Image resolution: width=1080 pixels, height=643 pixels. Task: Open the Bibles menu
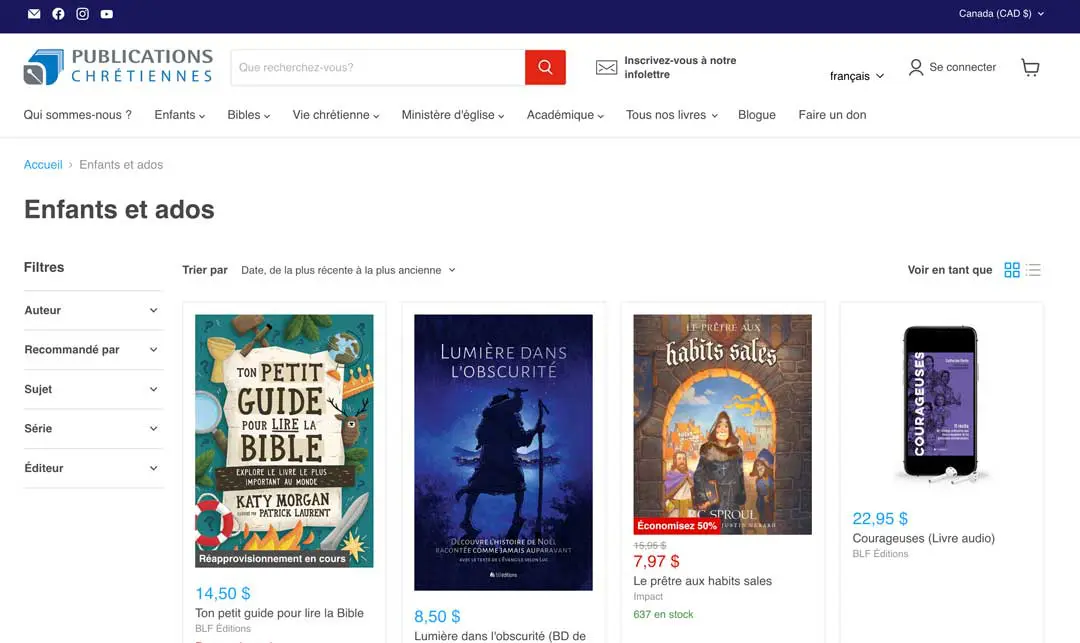pos(249,115)
